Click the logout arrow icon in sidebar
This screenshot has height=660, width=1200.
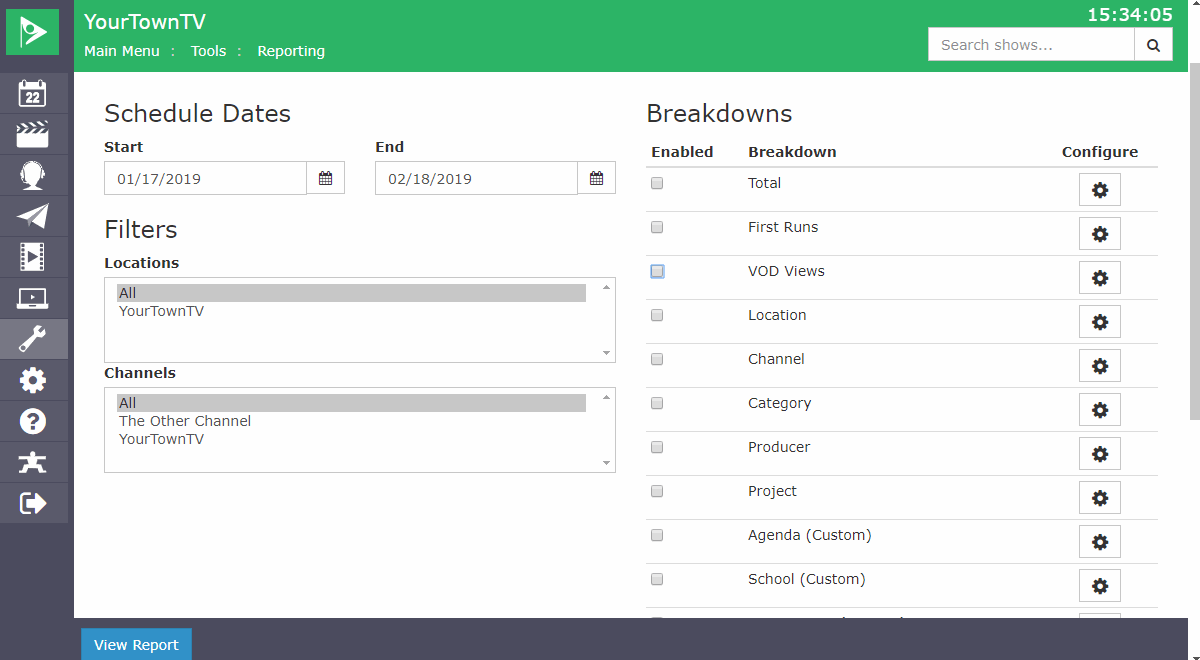pyautogui.click(x=33, y=503)
